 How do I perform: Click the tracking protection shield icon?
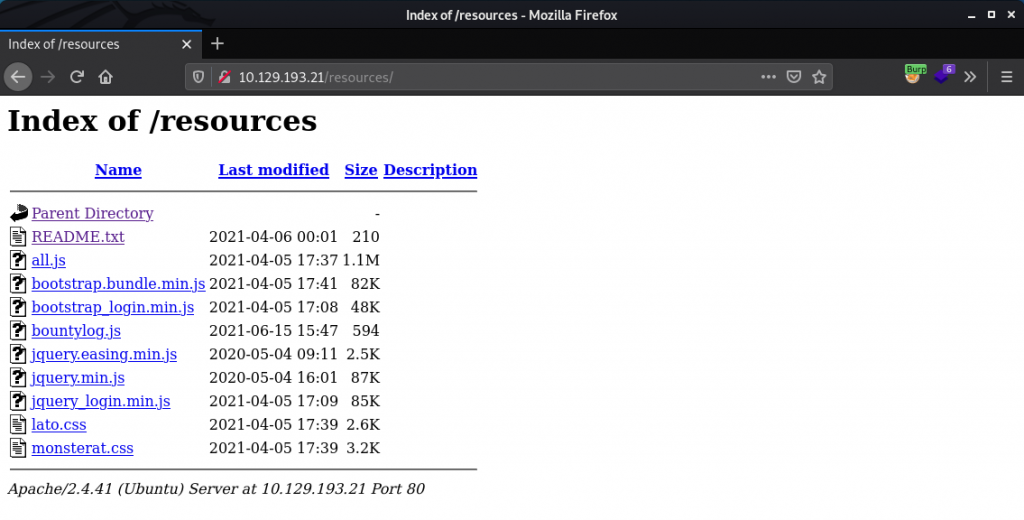coord(198,77)
